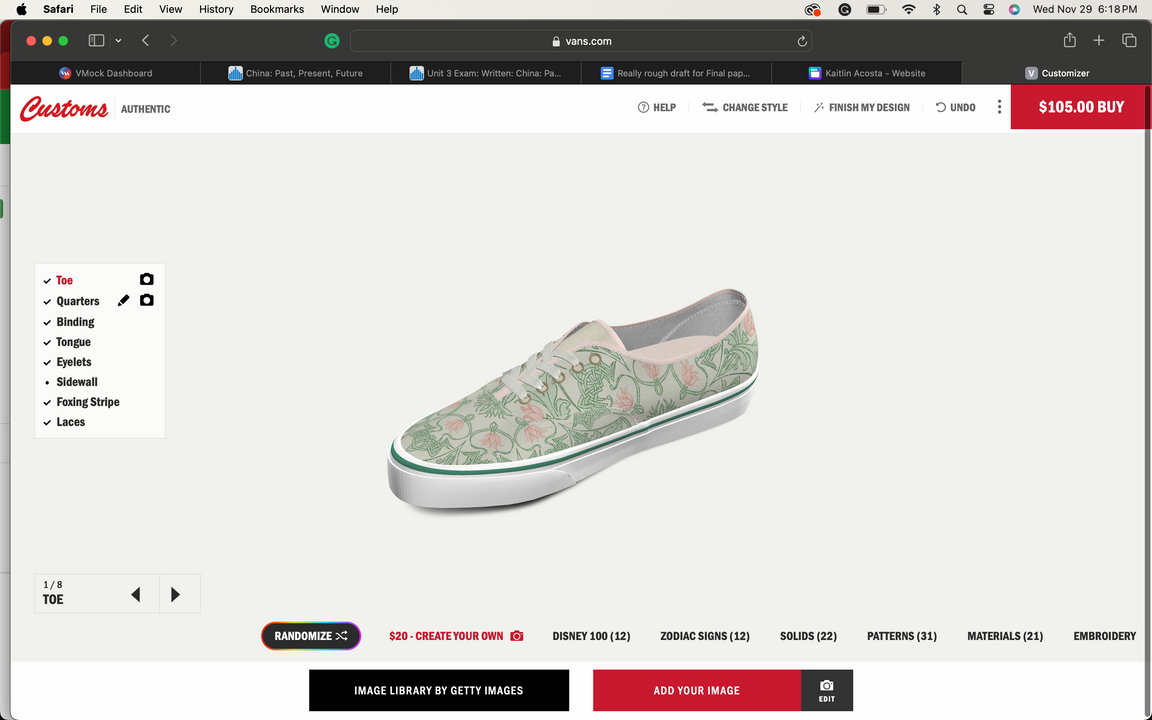Click the camera icon next to Toe
The width and height of the screenshot is (1152, 720).
pos(147,280)
